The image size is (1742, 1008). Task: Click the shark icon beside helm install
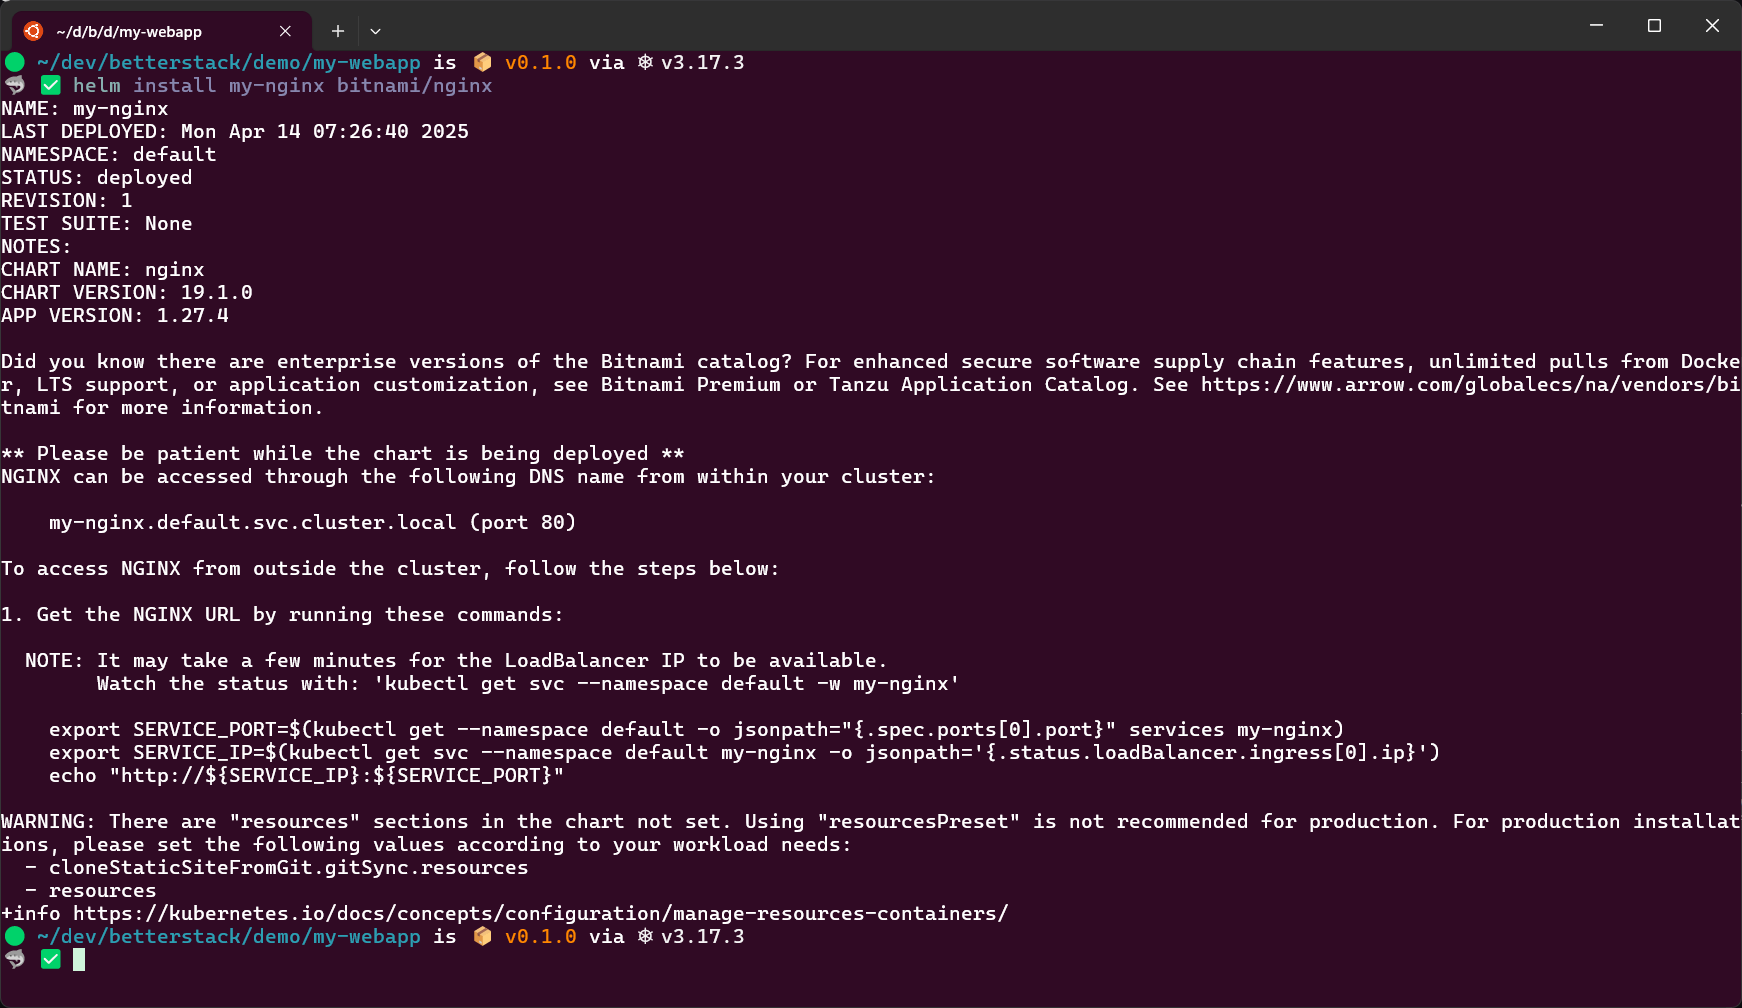pos(15,85)
